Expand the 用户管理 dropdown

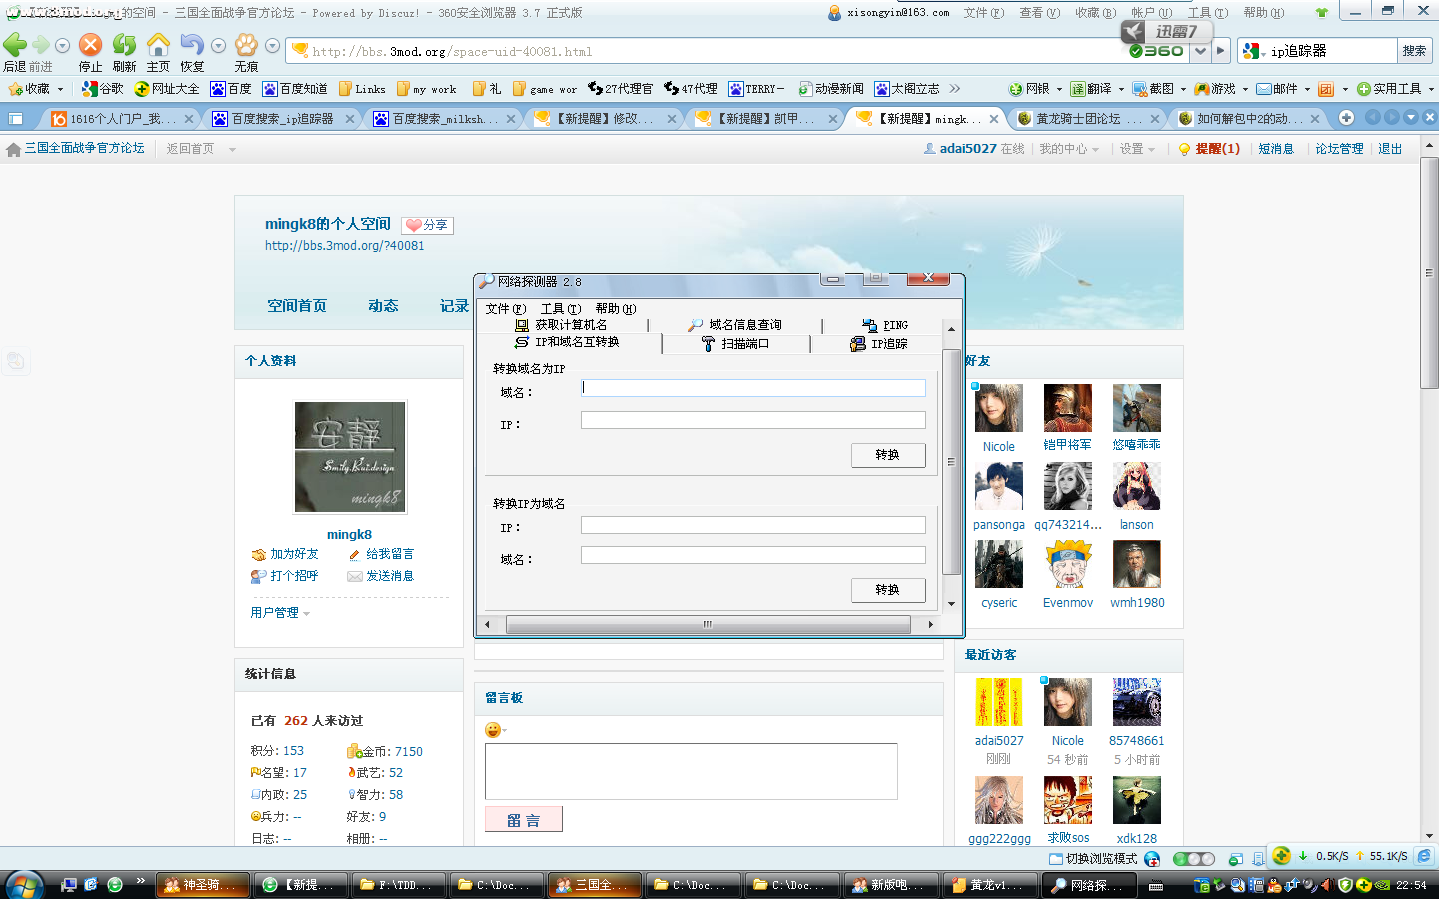(x=280, y=613)
